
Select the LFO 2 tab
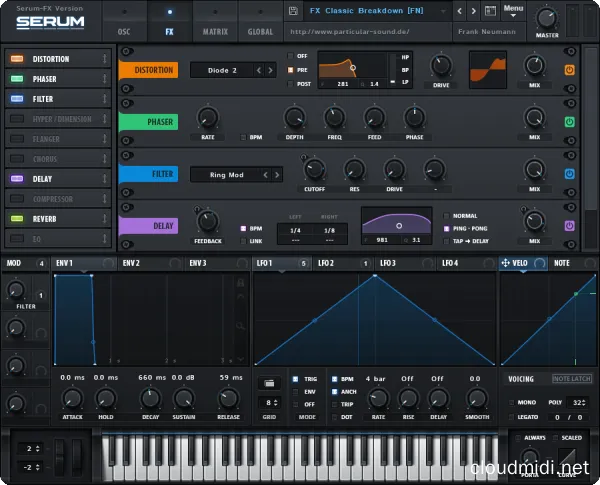click(x=342, y=263)
